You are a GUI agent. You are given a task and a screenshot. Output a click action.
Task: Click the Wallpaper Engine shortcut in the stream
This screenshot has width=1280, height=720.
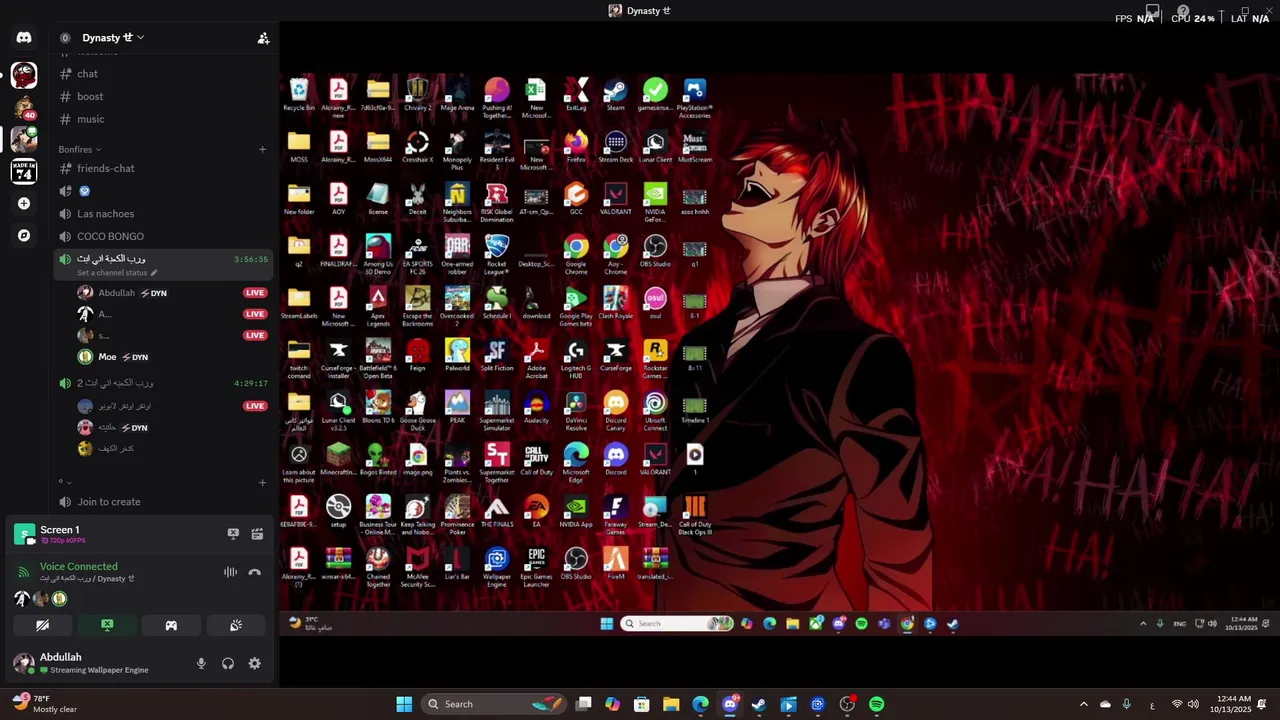(x=497, y=566)
